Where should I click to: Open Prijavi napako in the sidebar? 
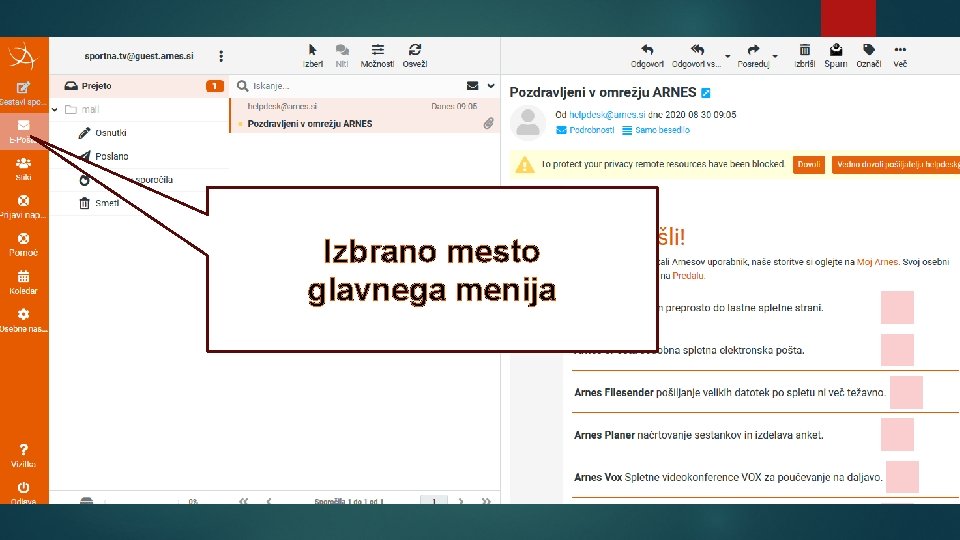(23, 207)
